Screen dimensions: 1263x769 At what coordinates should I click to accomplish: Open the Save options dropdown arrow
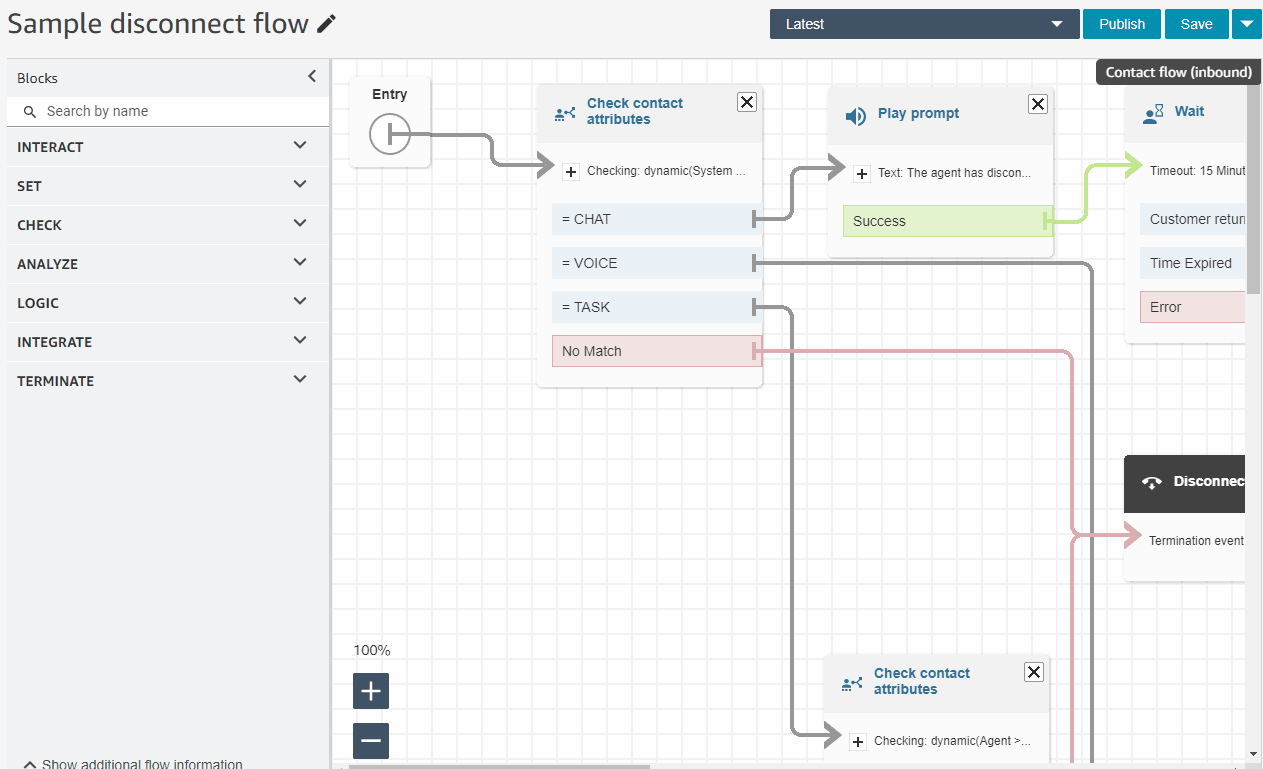1246,24
